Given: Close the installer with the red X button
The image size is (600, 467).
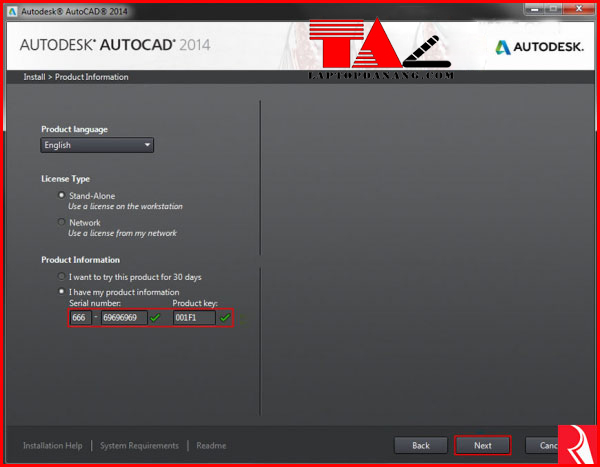Looking at the screenshot, I should [x=577, y=7].
